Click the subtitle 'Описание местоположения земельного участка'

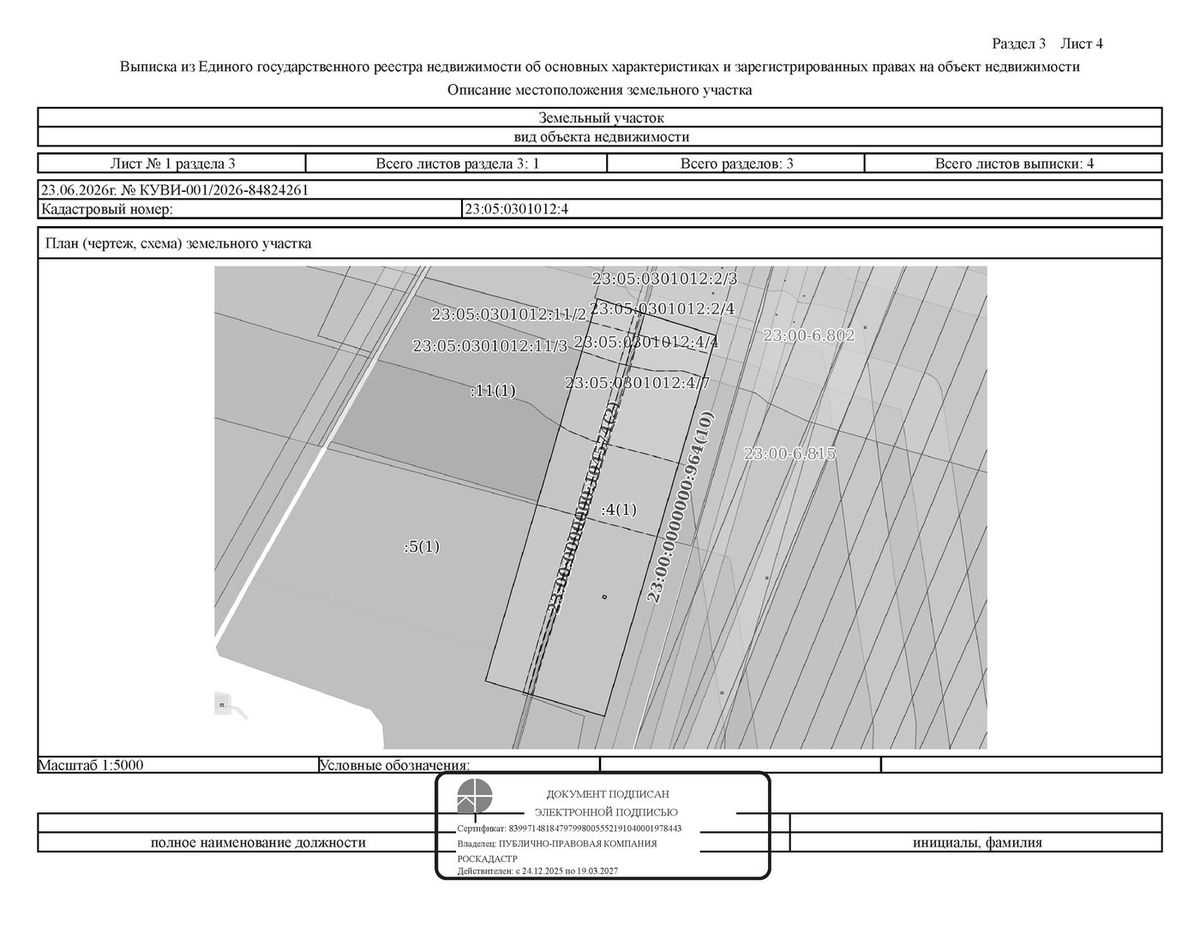(x=600, y=90)
